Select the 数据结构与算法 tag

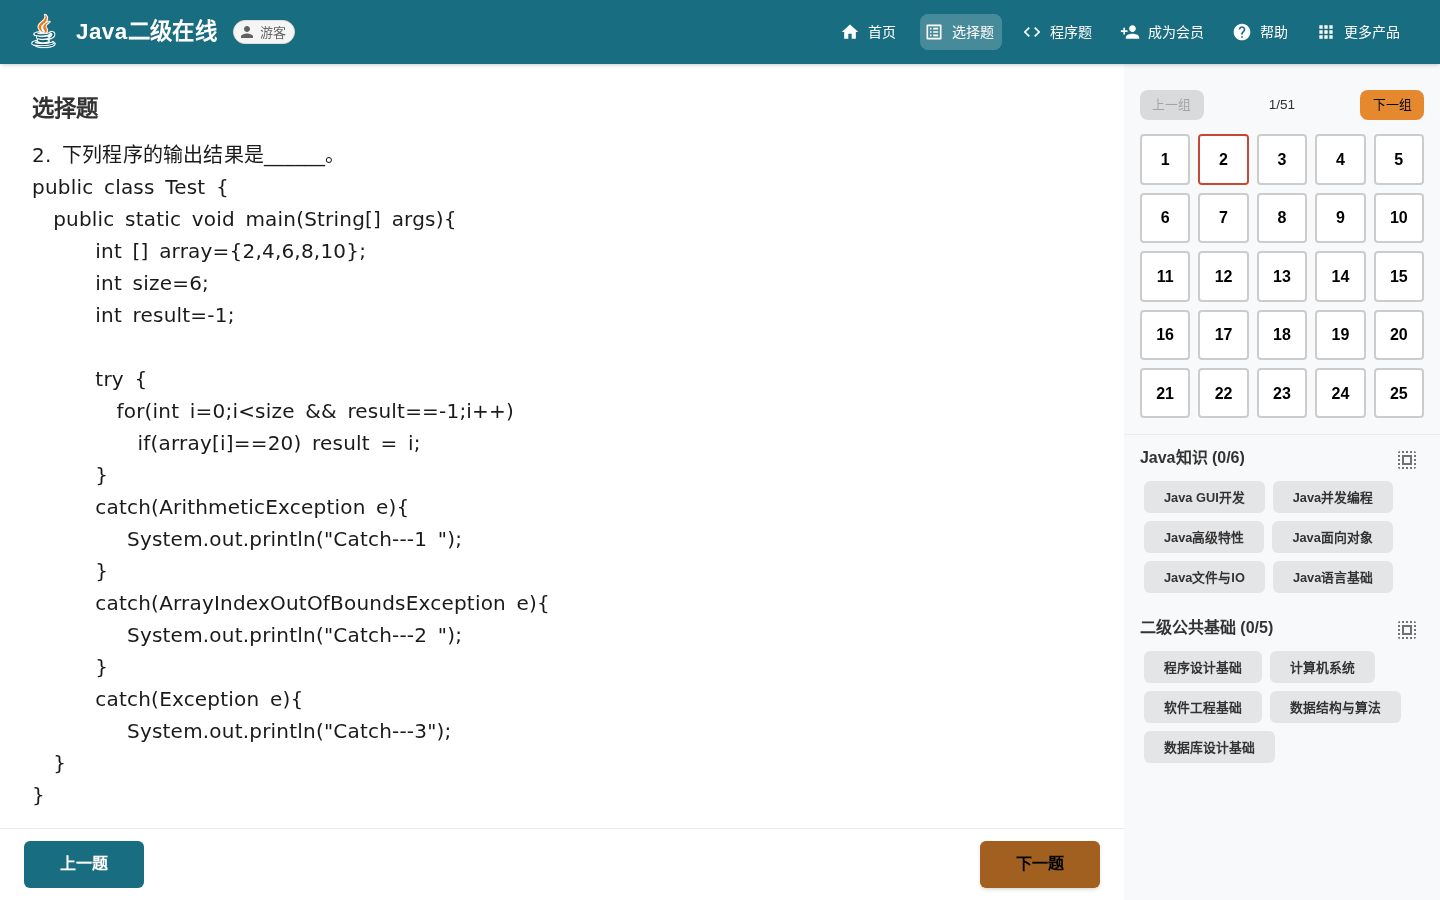coord(1335,707)
